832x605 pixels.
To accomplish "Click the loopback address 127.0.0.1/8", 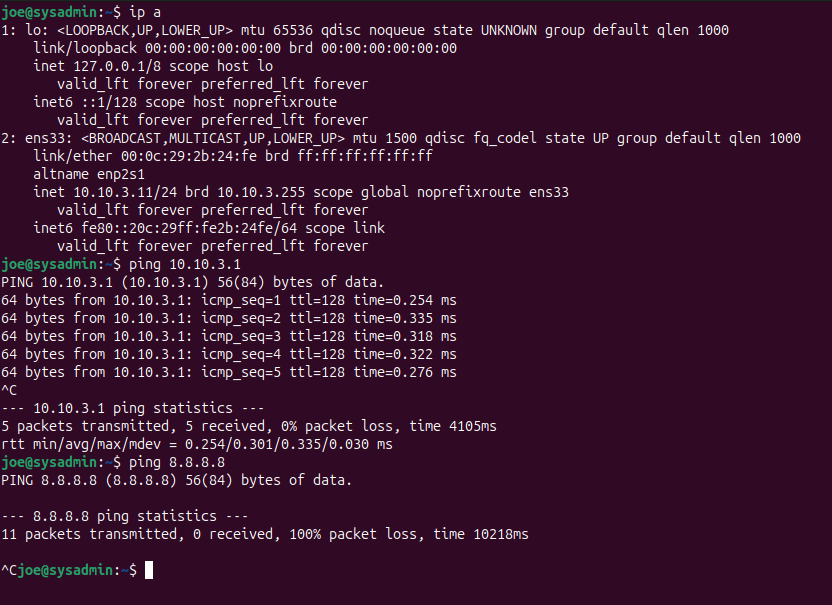I will click(120, 66).
